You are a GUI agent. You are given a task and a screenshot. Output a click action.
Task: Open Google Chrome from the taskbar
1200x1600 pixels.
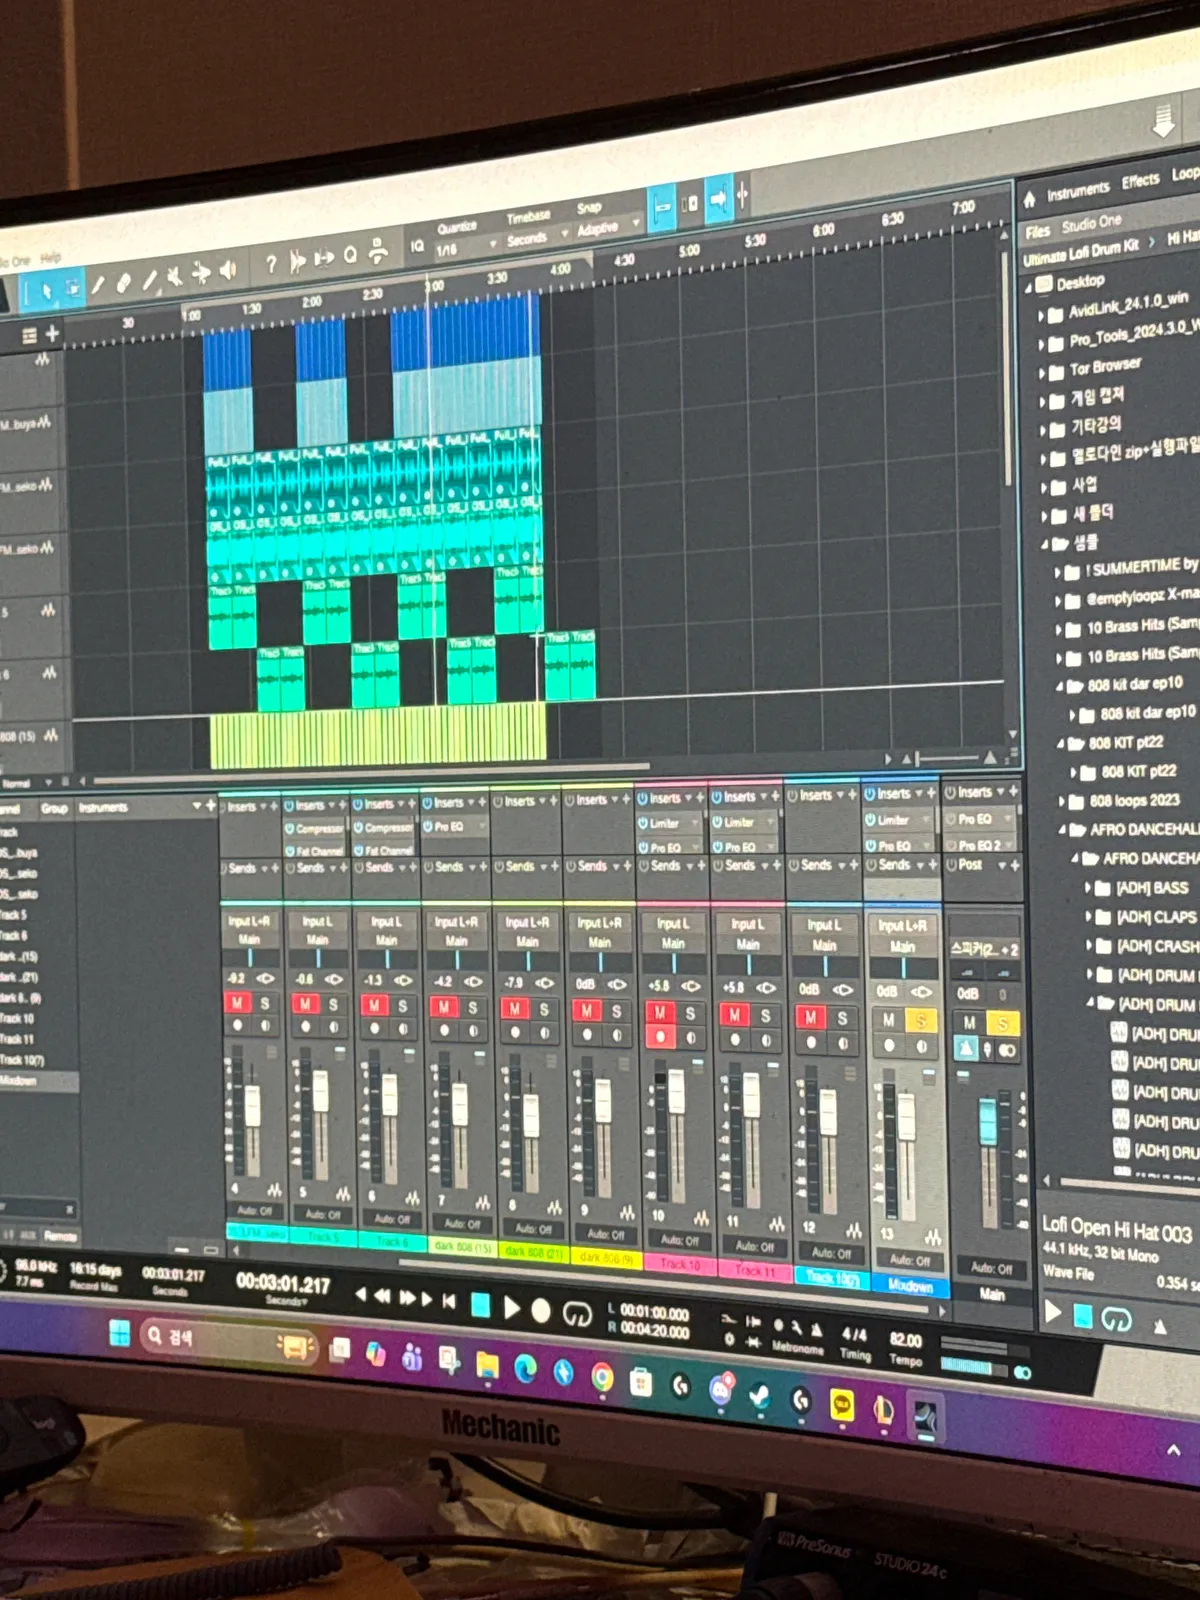[x=602, y=1377]
